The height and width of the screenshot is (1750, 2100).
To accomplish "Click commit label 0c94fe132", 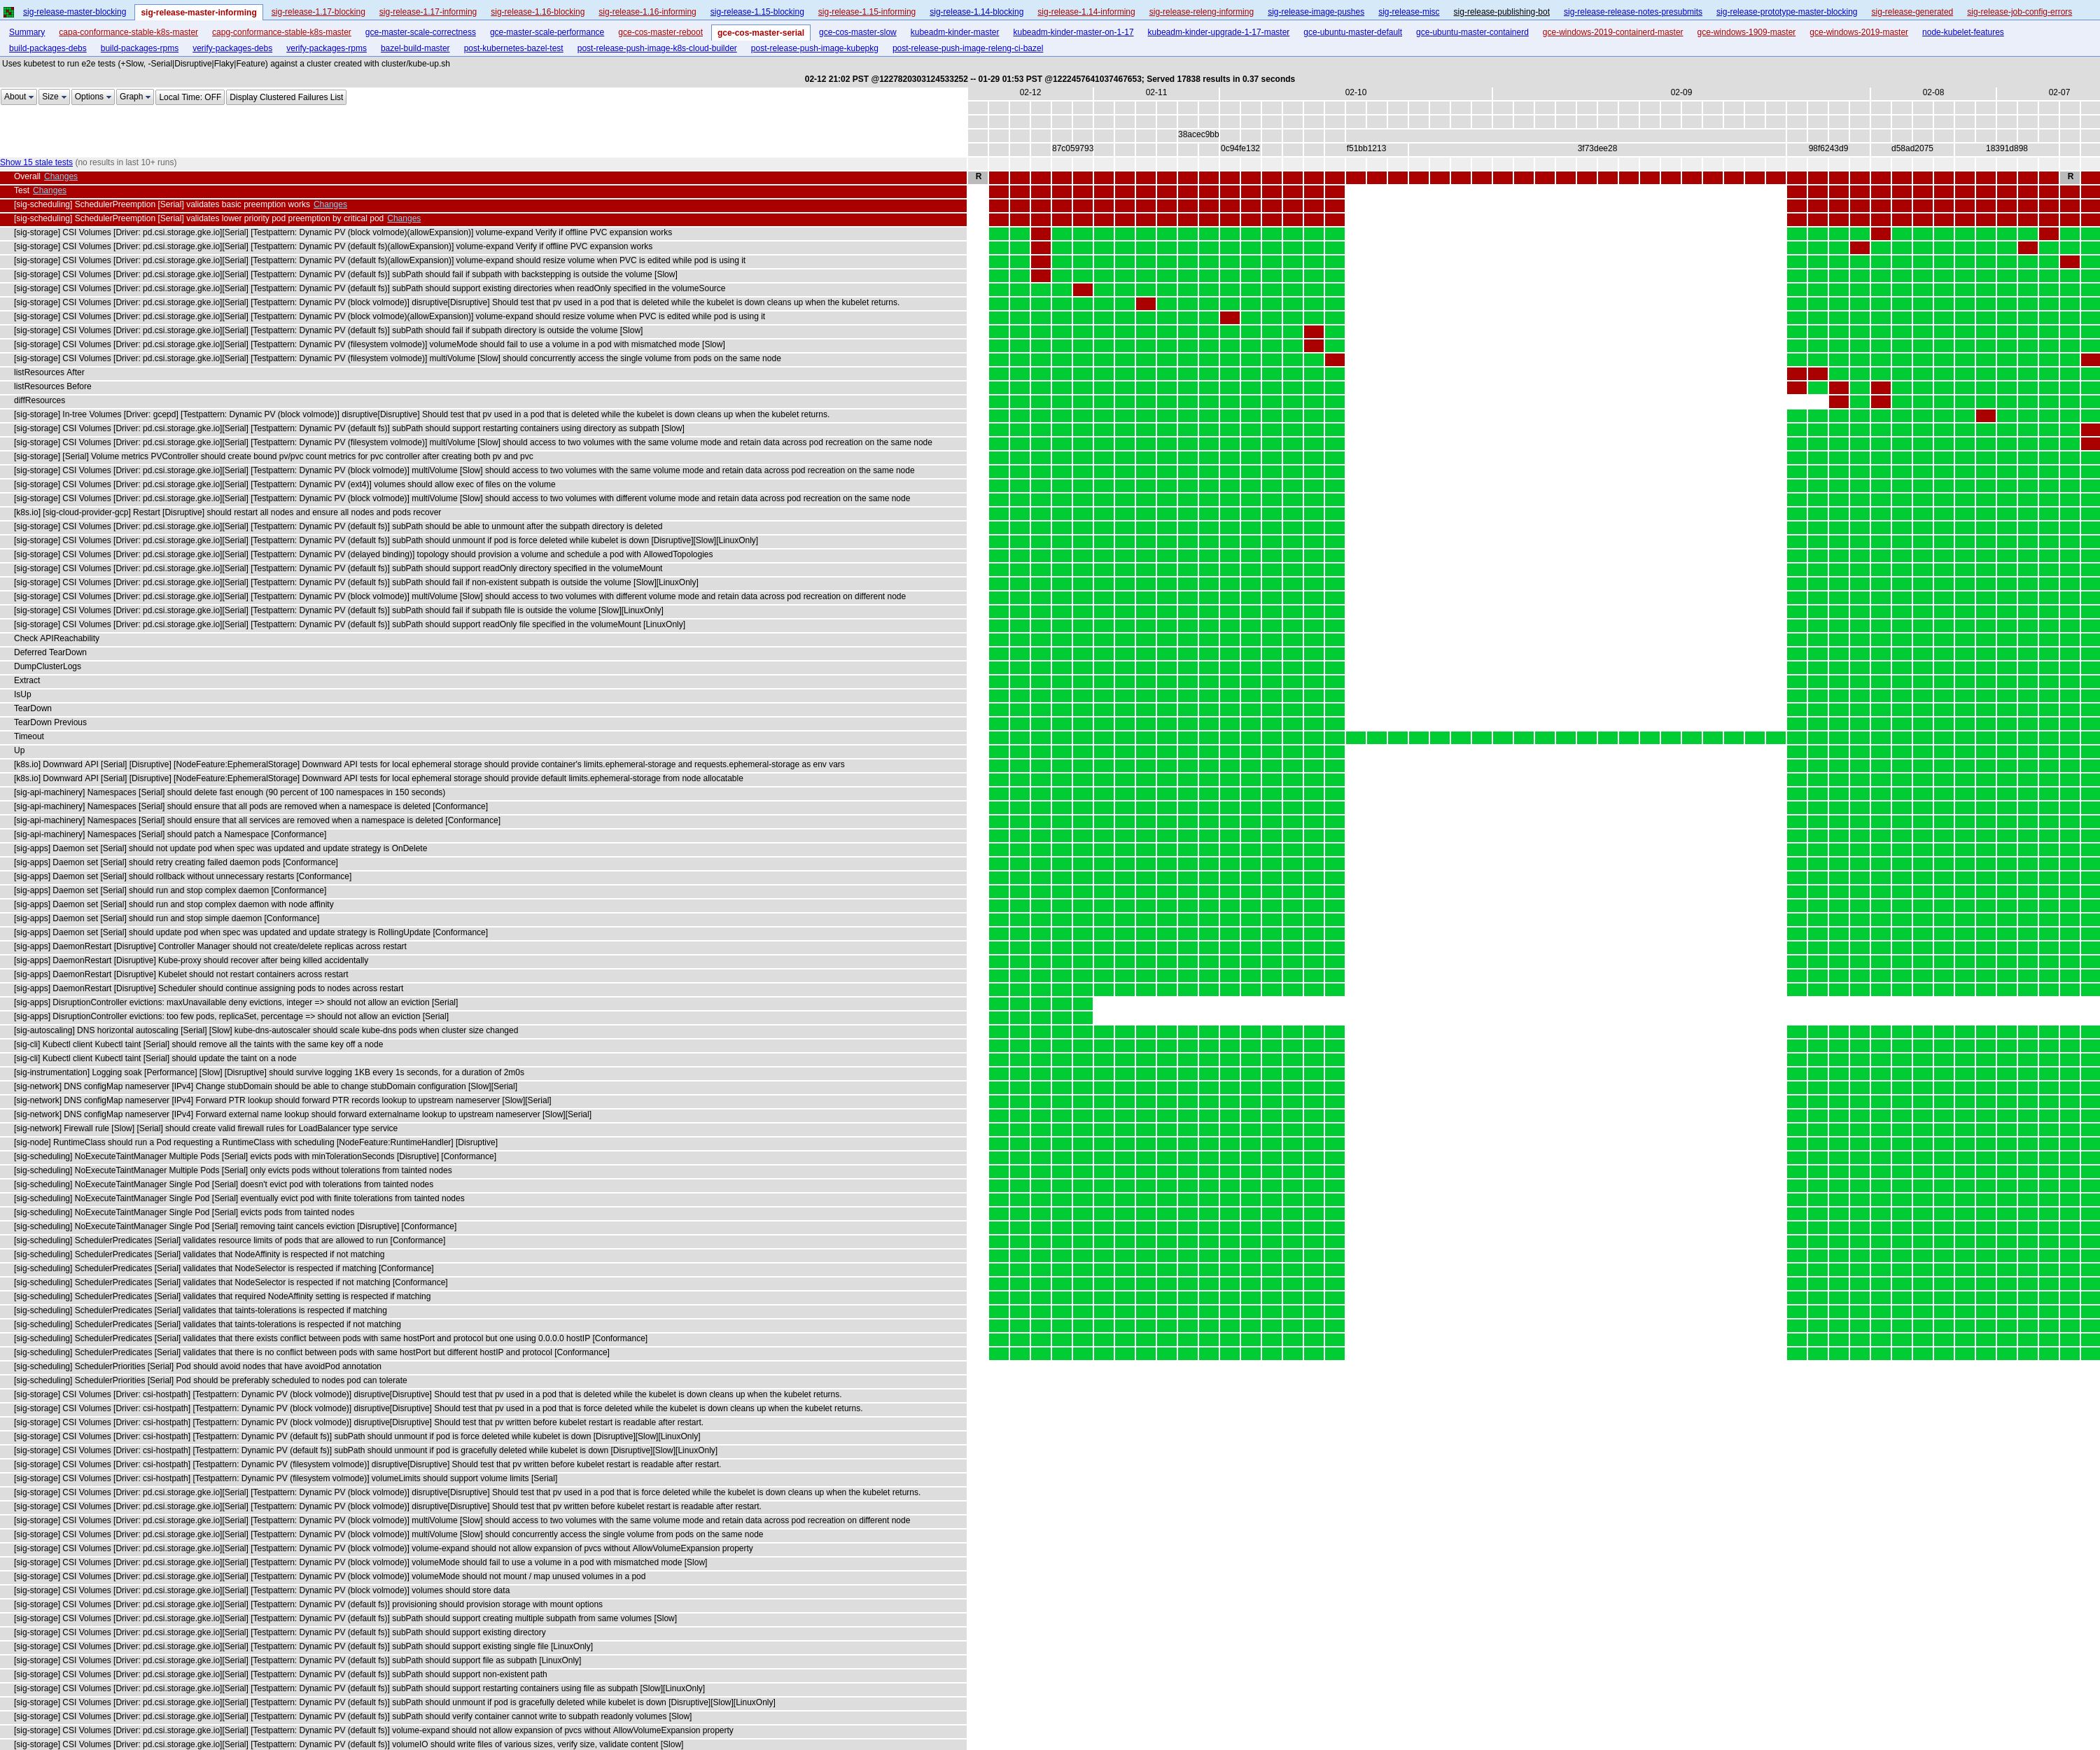I will pos(1240,148).
